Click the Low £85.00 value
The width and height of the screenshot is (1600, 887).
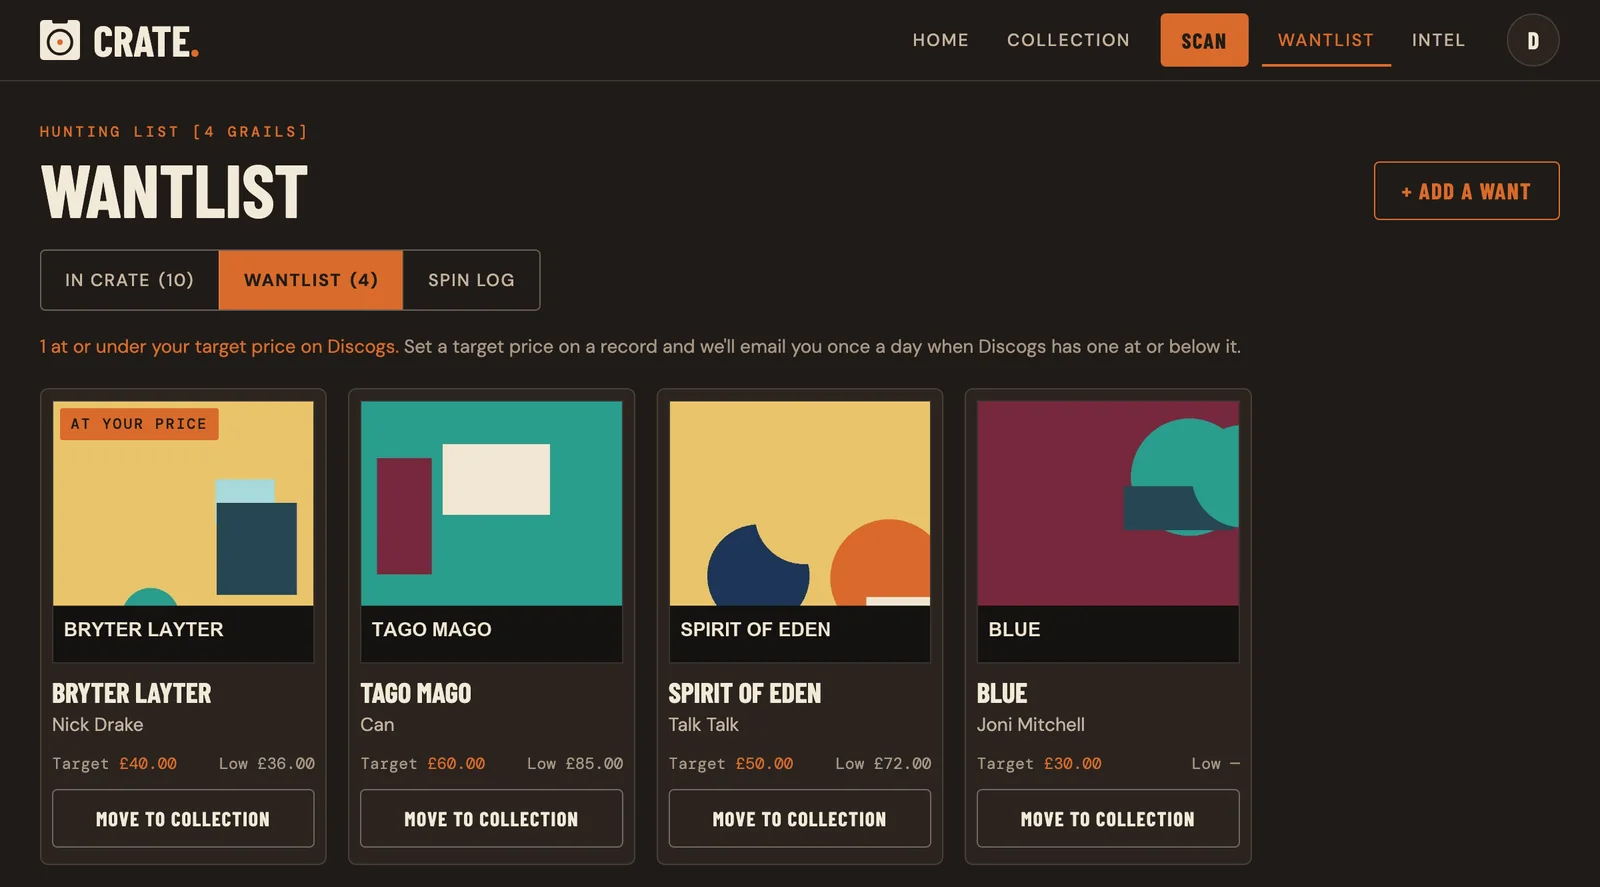point(574,763)
